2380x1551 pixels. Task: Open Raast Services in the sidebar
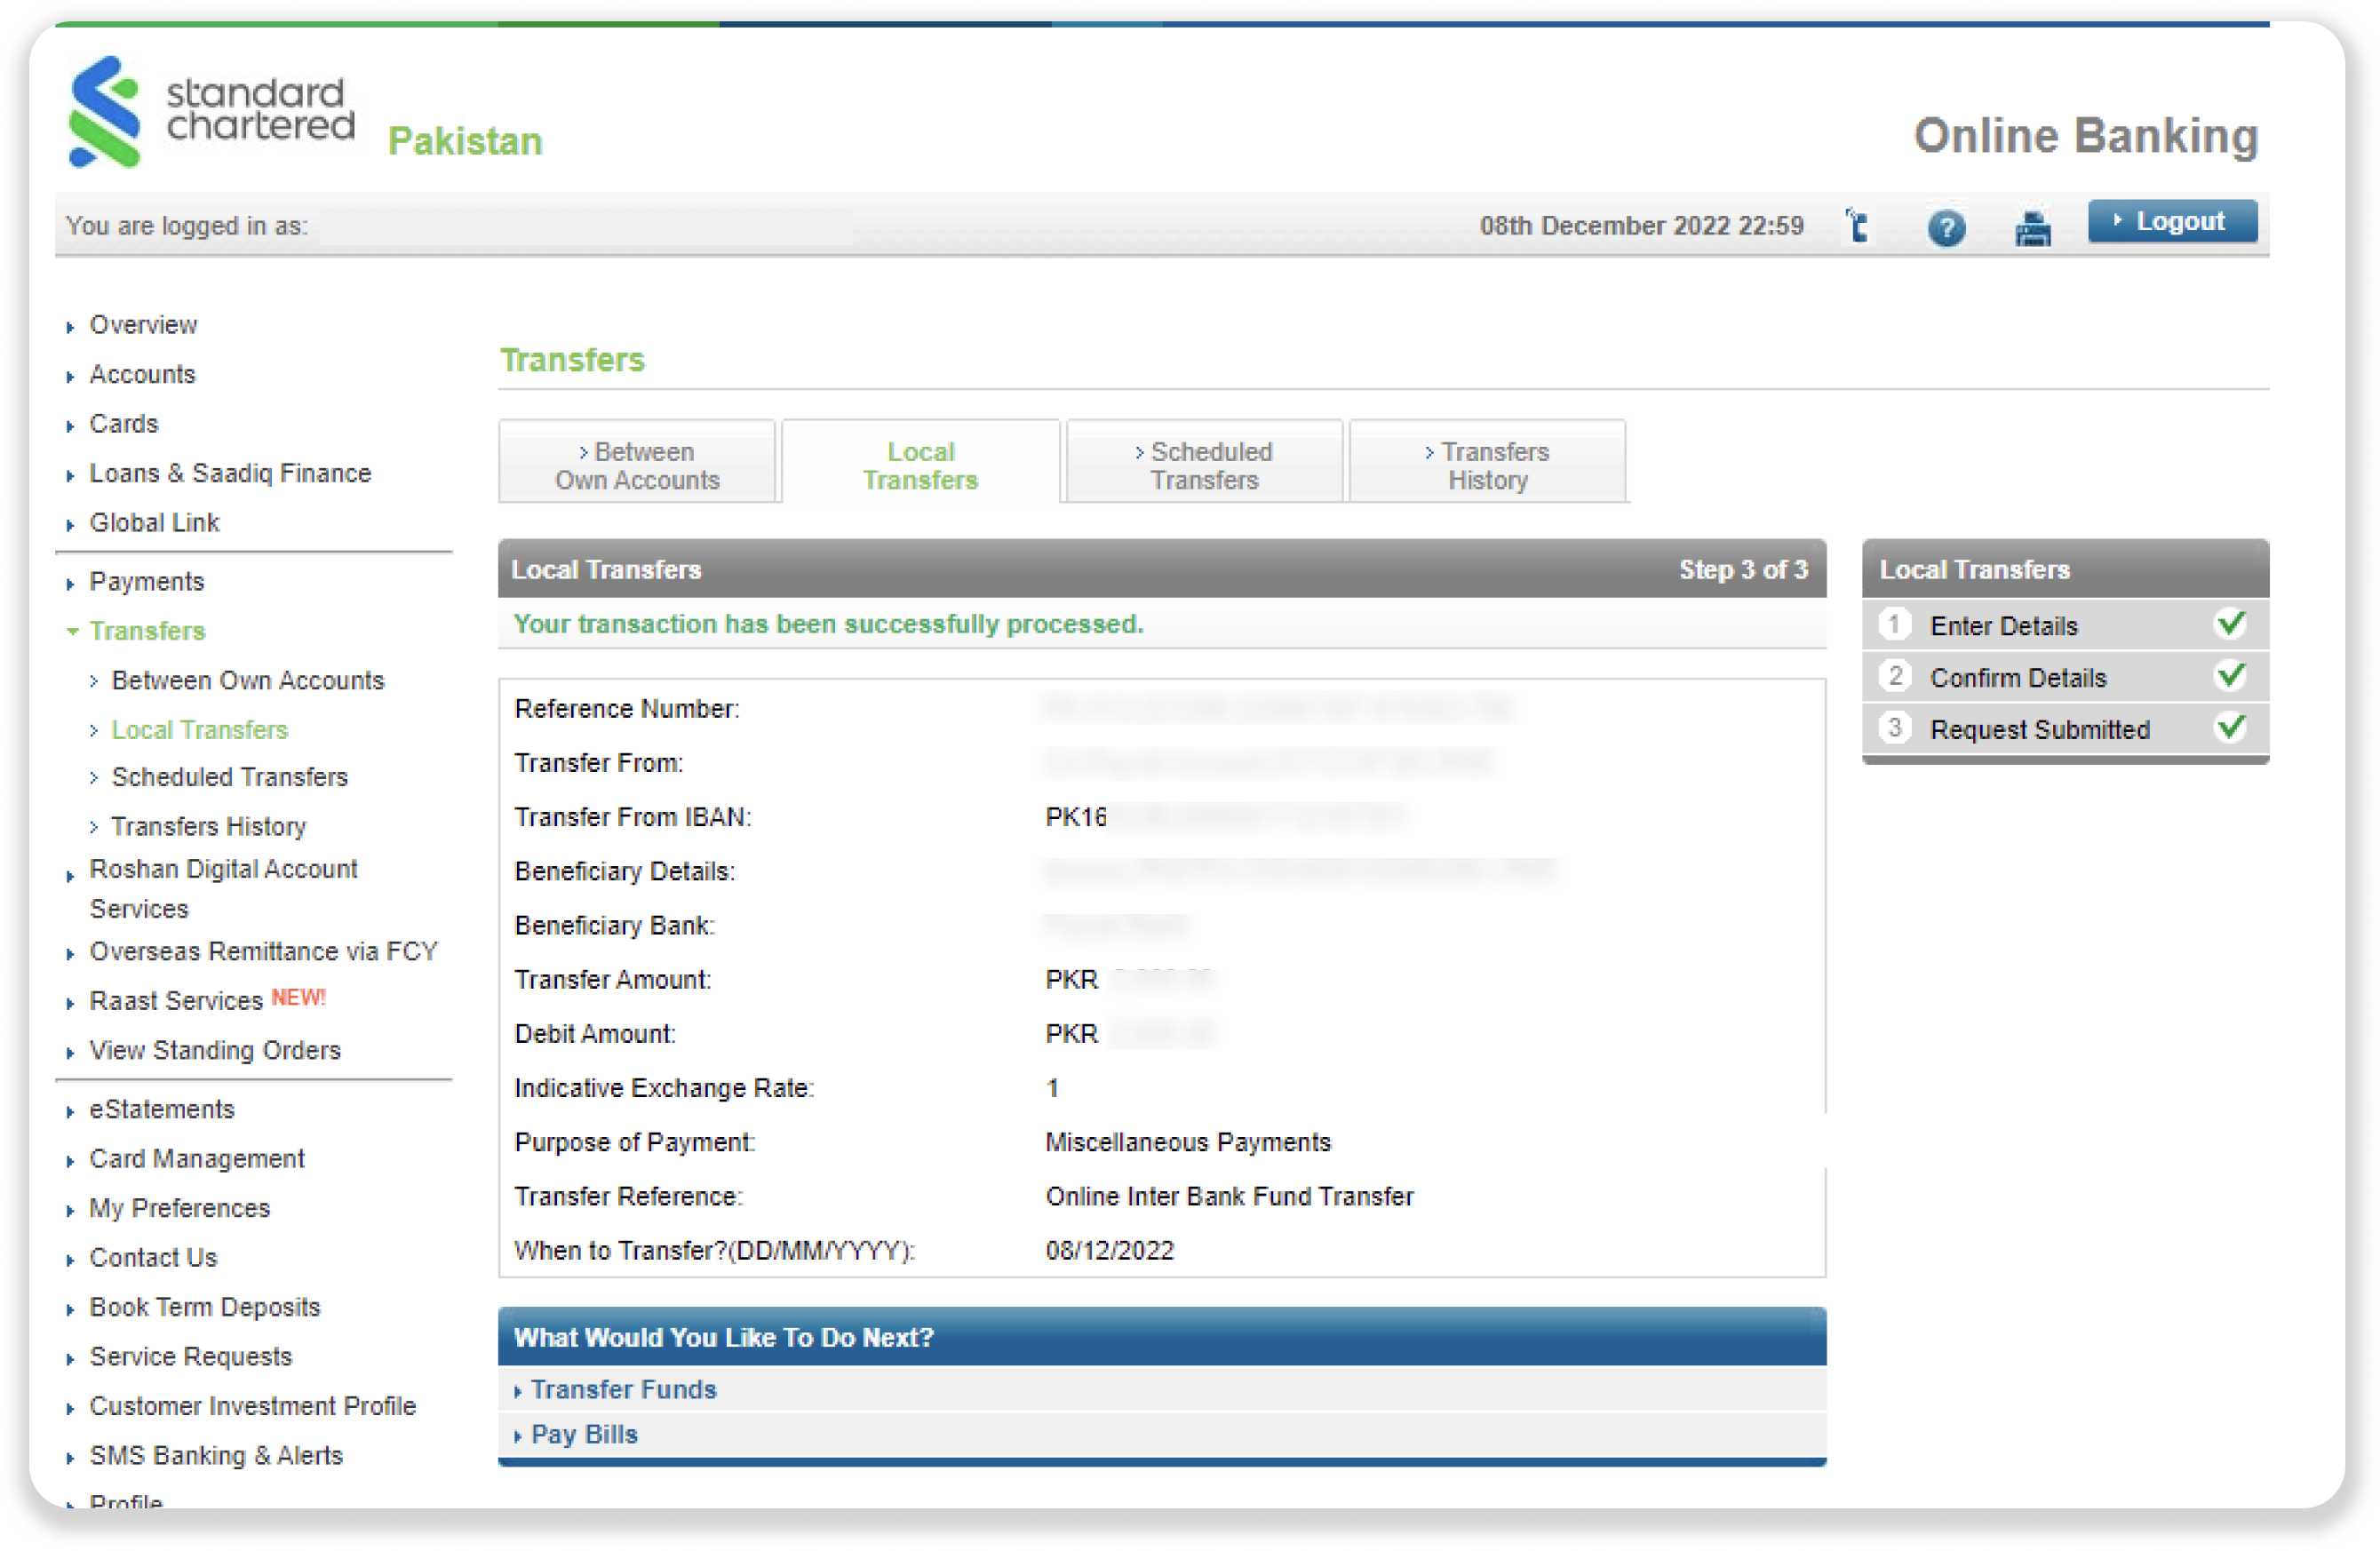[176, 1001]
